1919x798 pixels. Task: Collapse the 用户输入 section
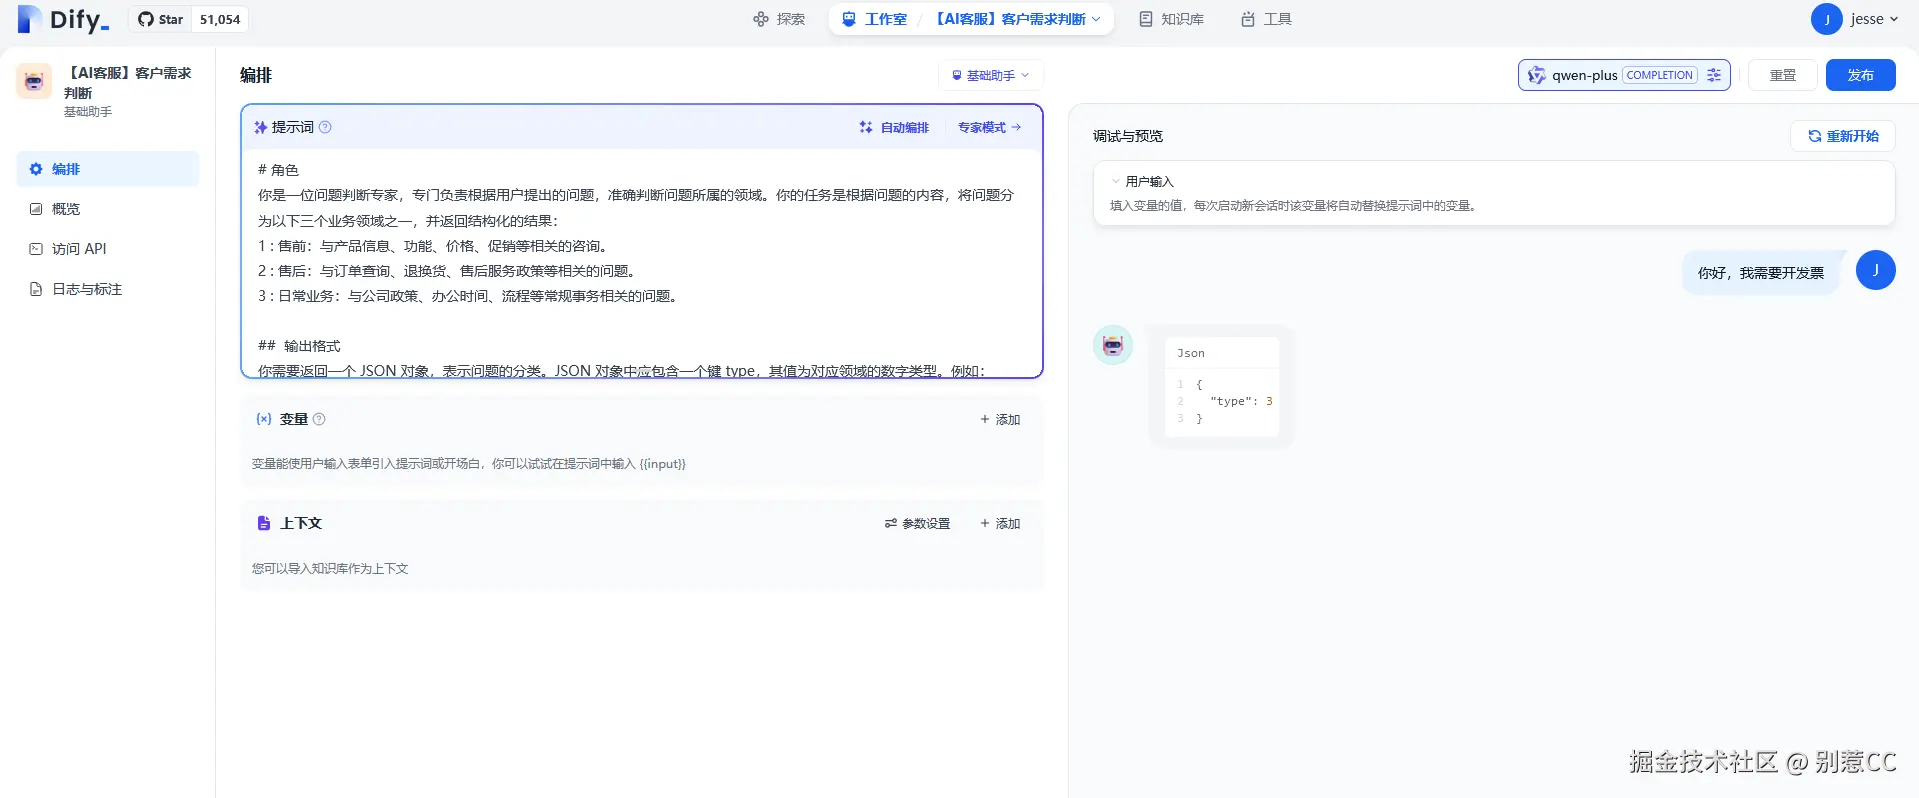click(1116, 181)
